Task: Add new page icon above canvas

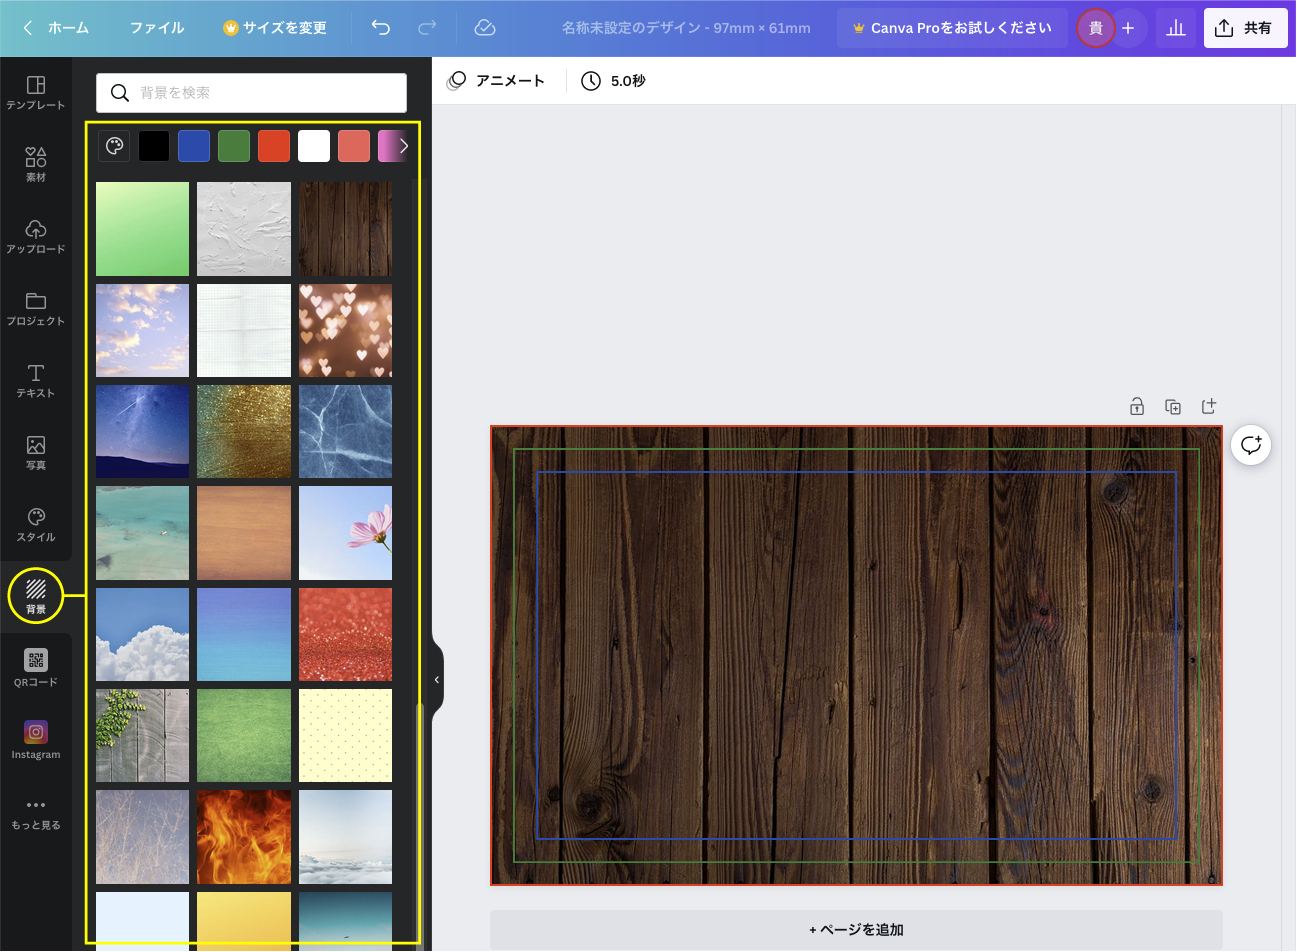Action: [1209, 406]
